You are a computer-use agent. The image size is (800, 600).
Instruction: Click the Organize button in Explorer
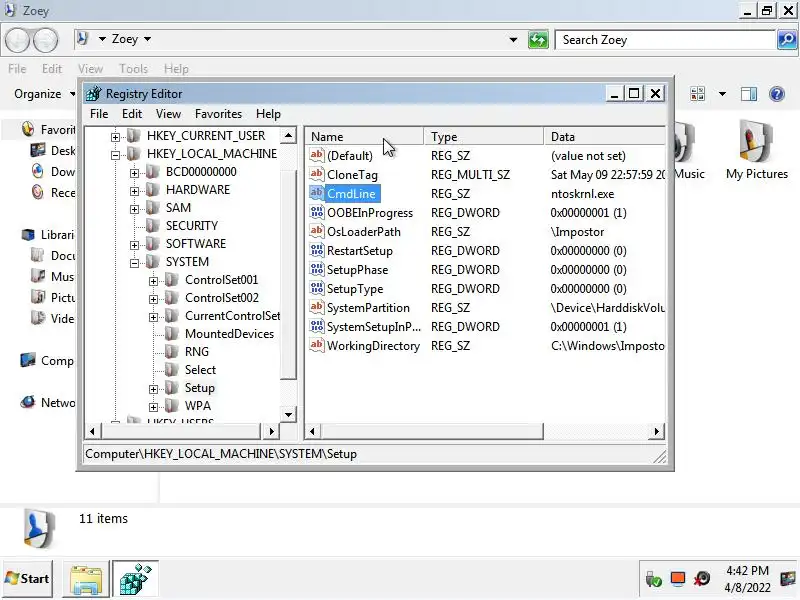(44, 94)
